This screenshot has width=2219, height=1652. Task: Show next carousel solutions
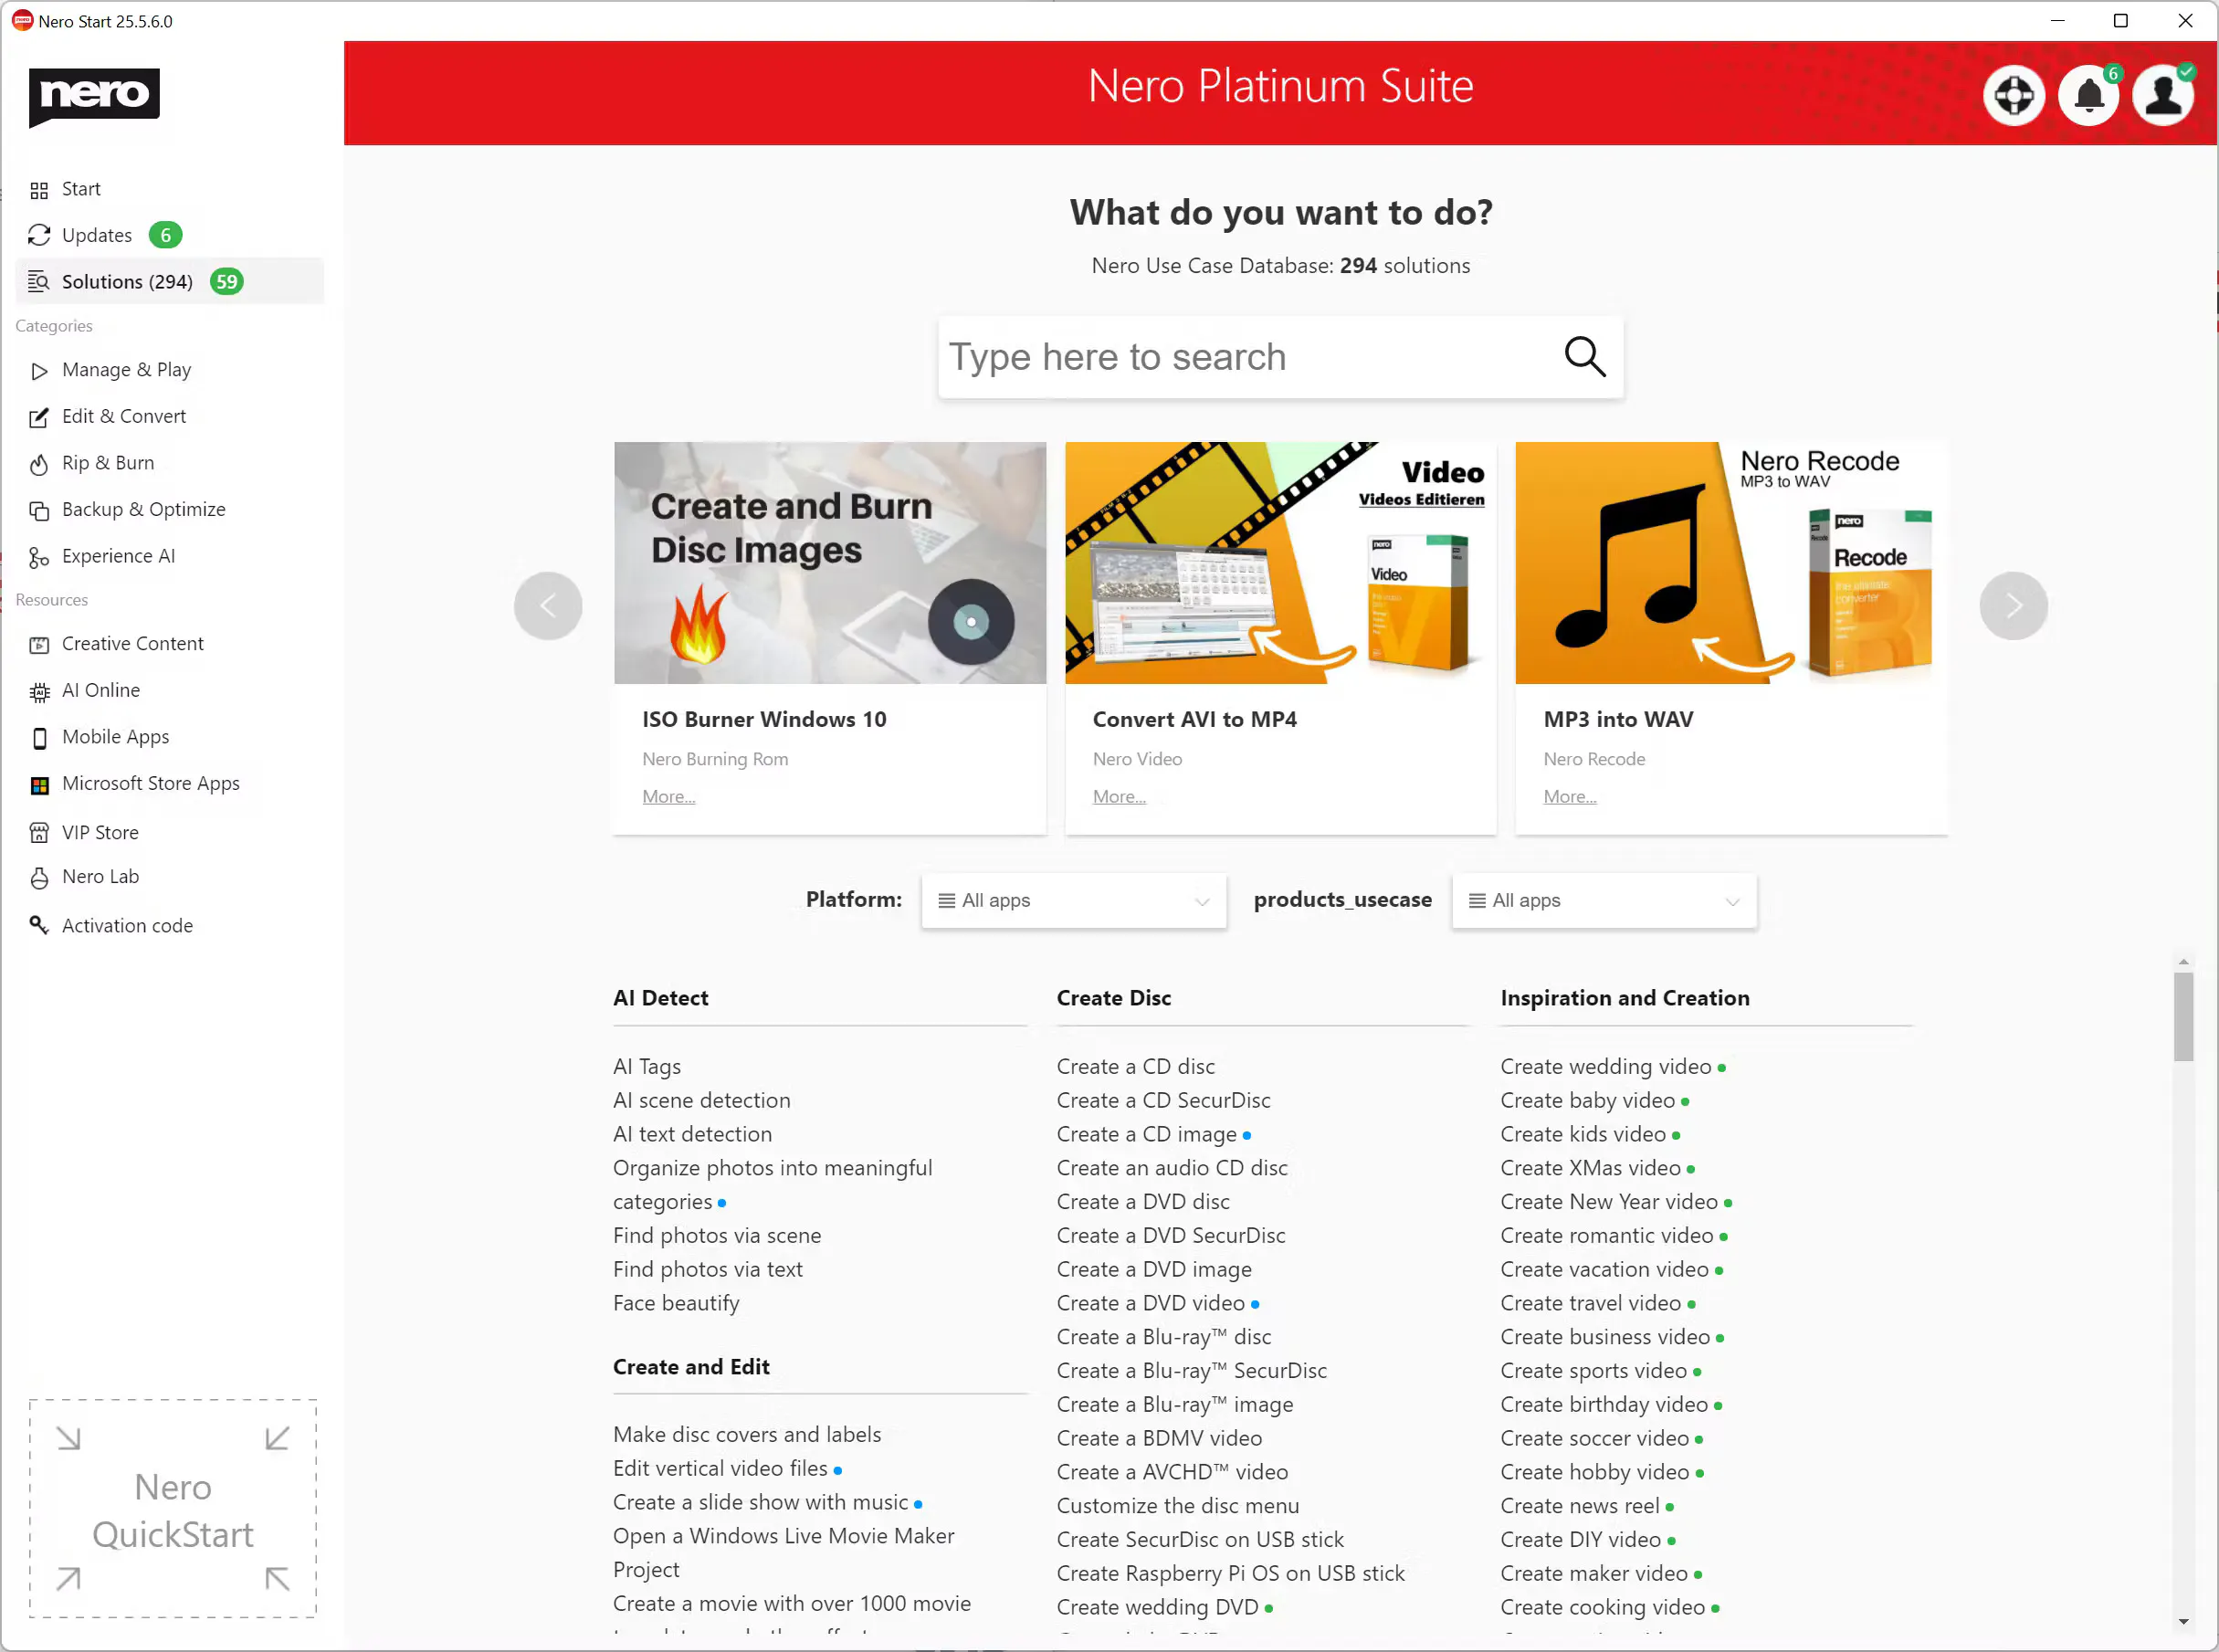pos(2013,606)
